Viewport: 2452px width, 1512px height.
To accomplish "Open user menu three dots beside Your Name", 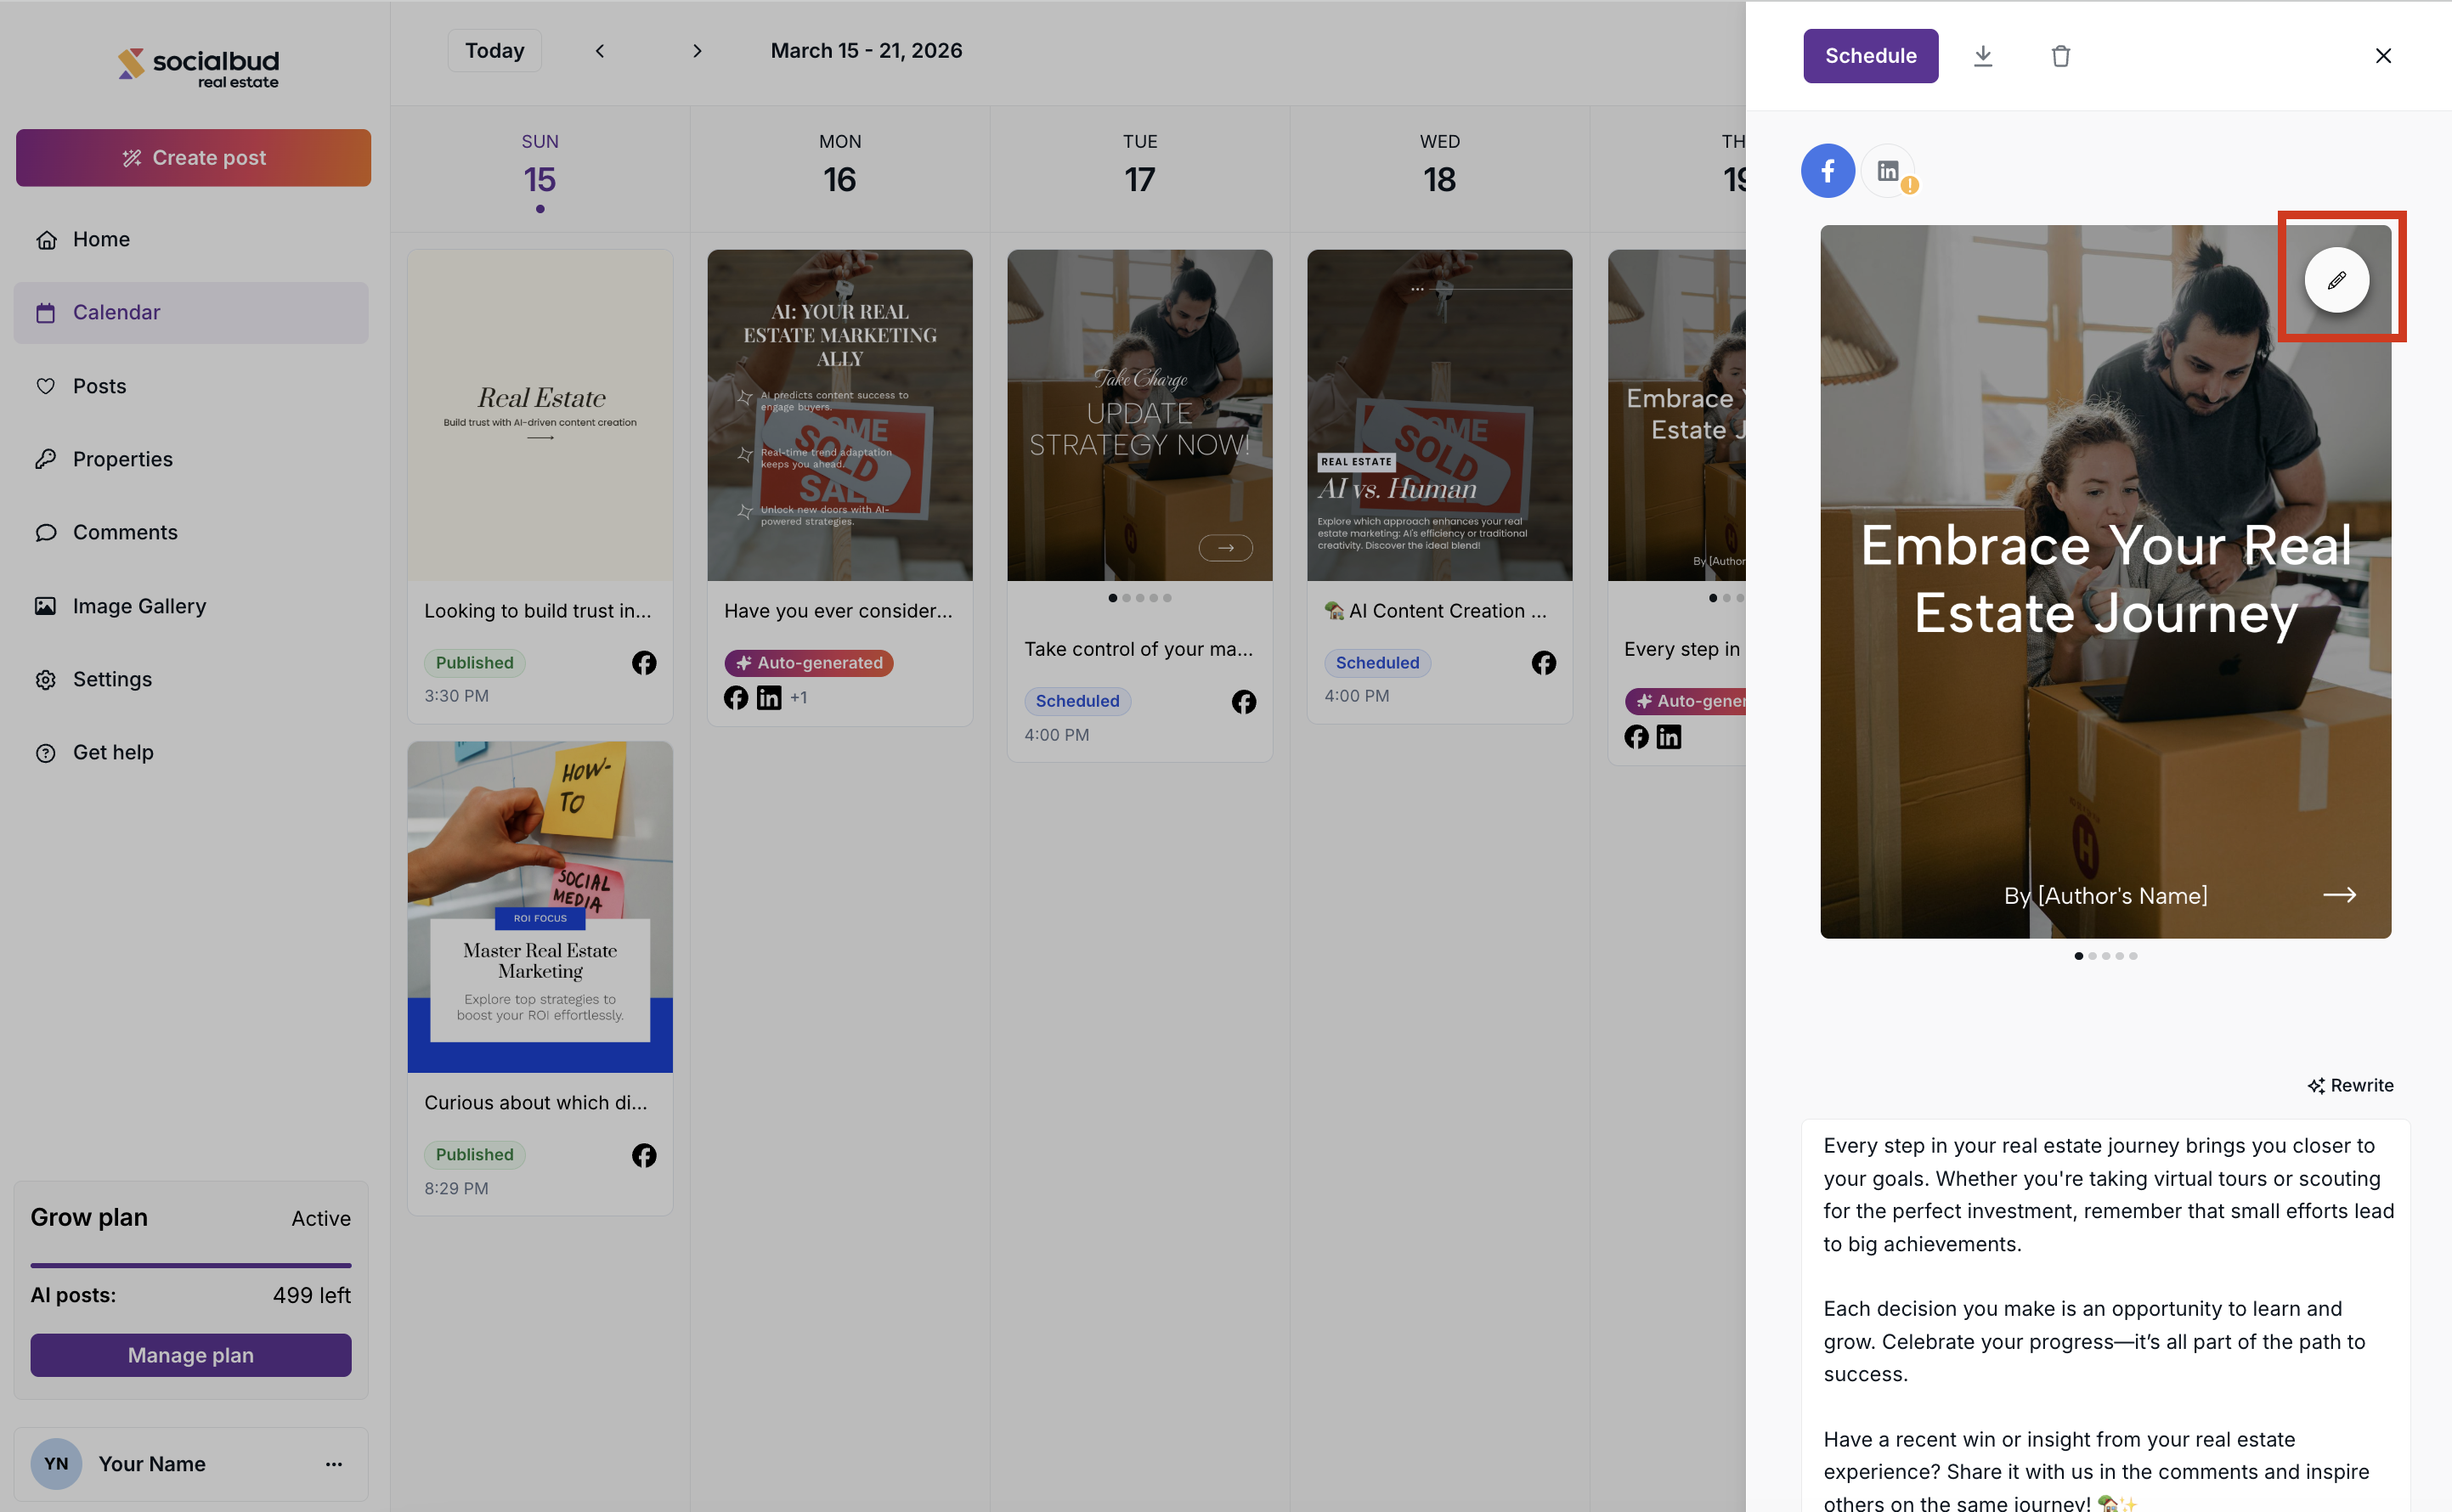I will coord(334,1464).
